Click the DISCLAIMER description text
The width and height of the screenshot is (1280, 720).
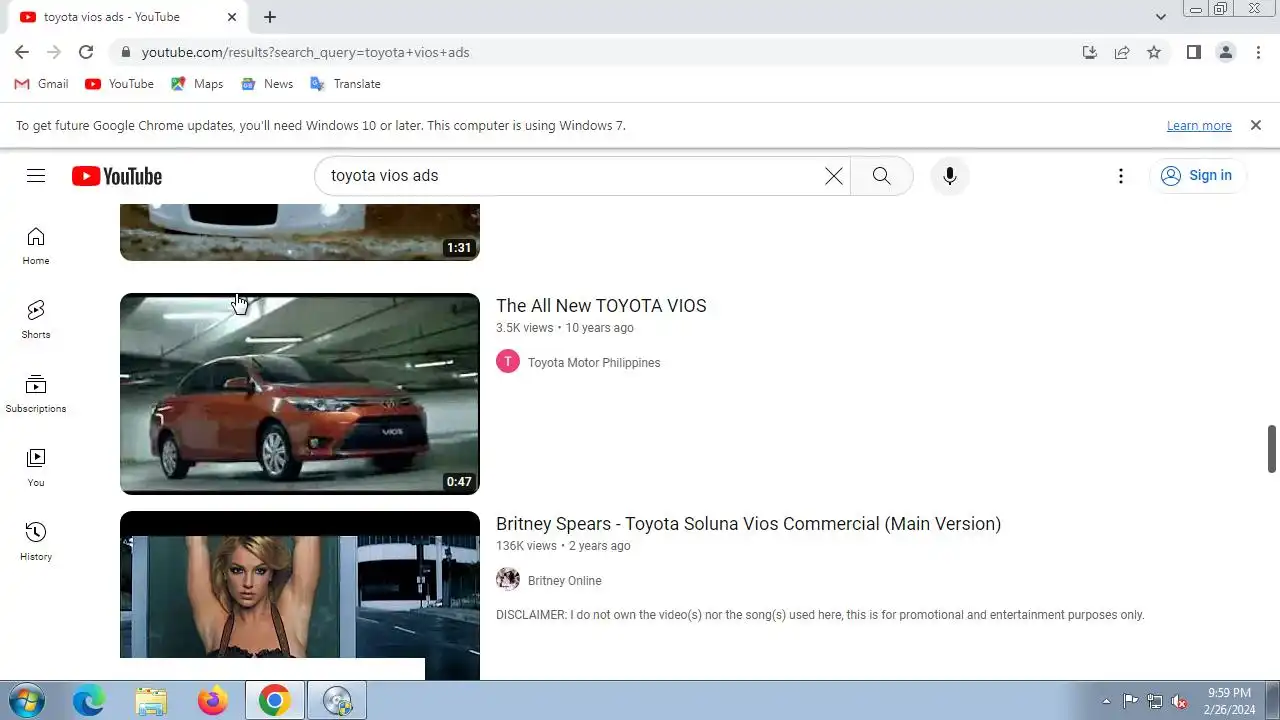[x=820, y=615]
